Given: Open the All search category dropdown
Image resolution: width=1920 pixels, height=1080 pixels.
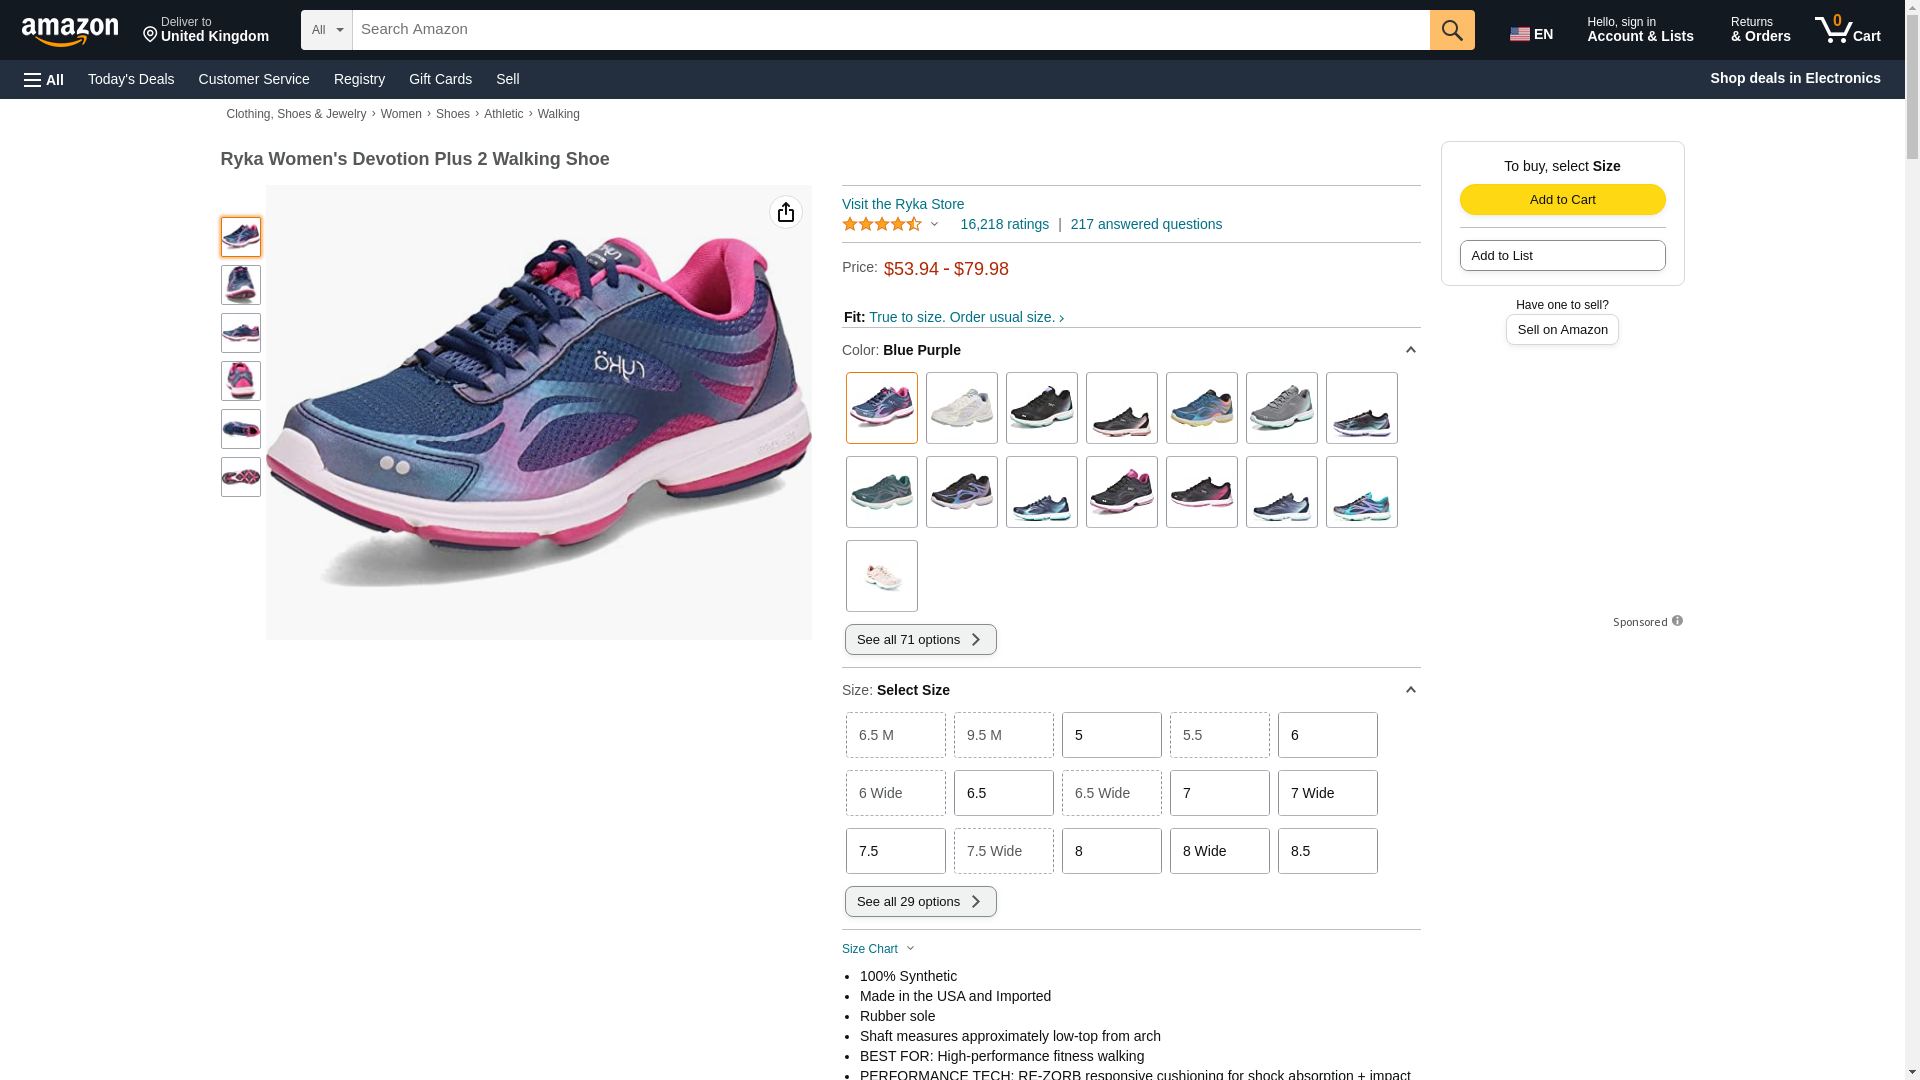Looking at the screenshot, I should [x=327, y=30].
